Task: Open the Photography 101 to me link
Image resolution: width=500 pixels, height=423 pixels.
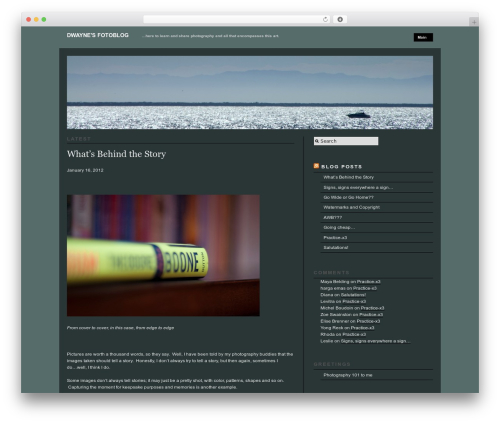Action: [x=348, y=375]
